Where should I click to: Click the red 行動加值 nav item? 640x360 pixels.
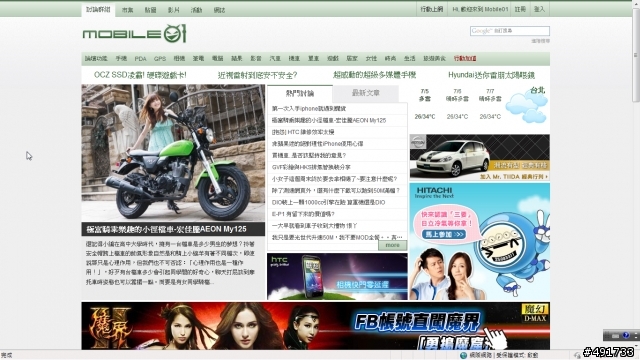465,58
